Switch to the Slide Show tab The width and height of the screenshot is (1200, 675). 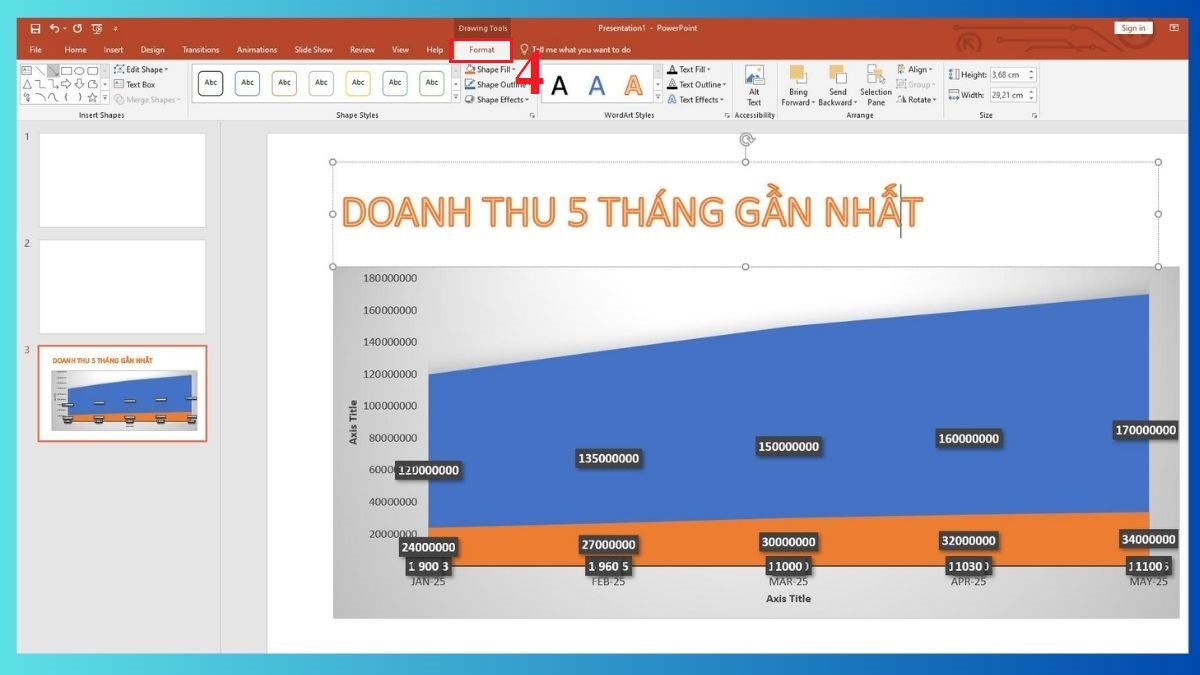(x=312, y=48)
